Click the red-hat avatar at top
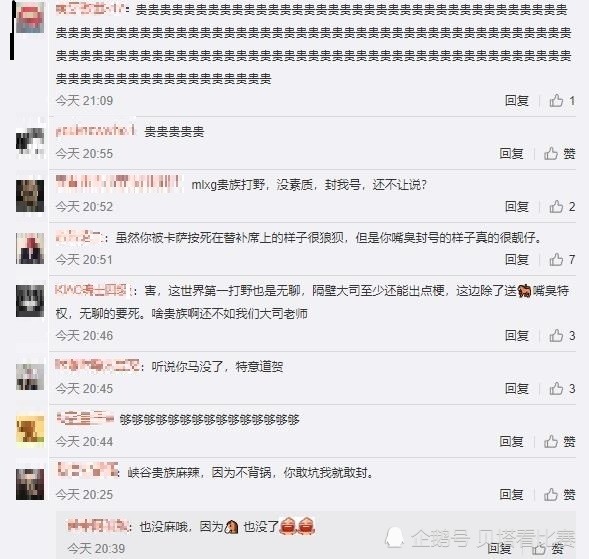This screenshot has height=559, width=589. click(x=30, y=18)
